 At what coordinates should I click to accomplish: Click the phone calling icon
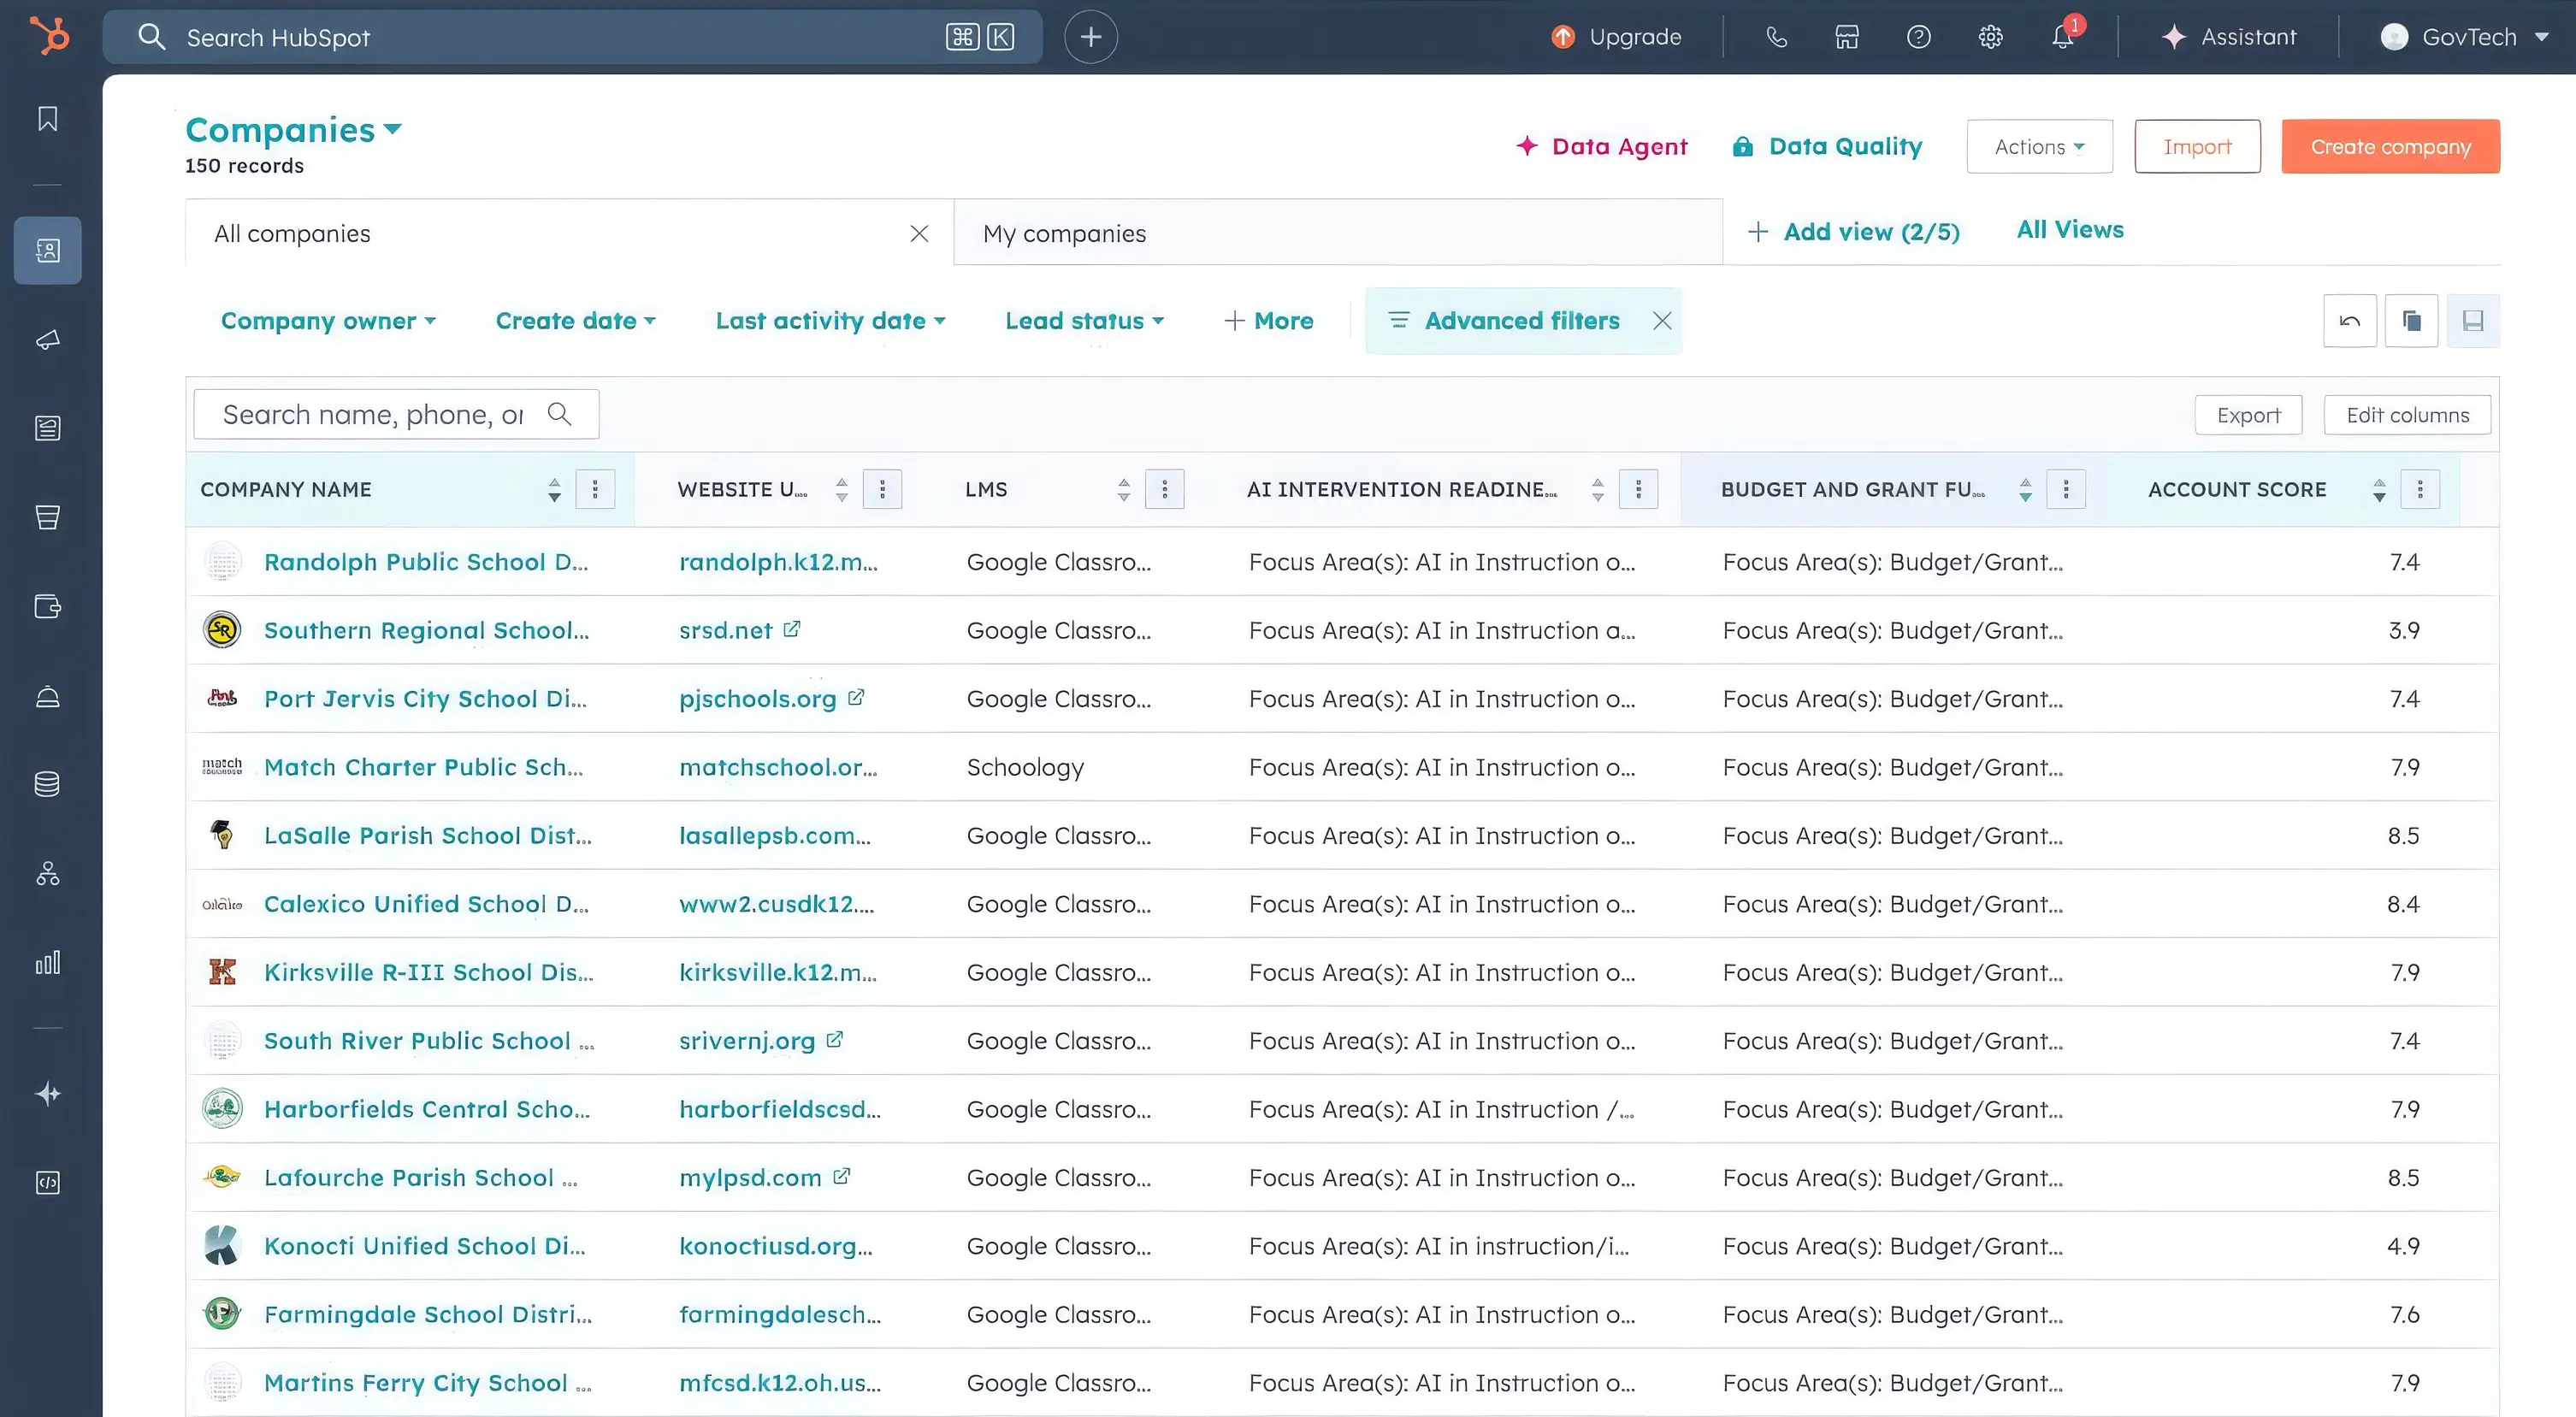pos(1776,37)
